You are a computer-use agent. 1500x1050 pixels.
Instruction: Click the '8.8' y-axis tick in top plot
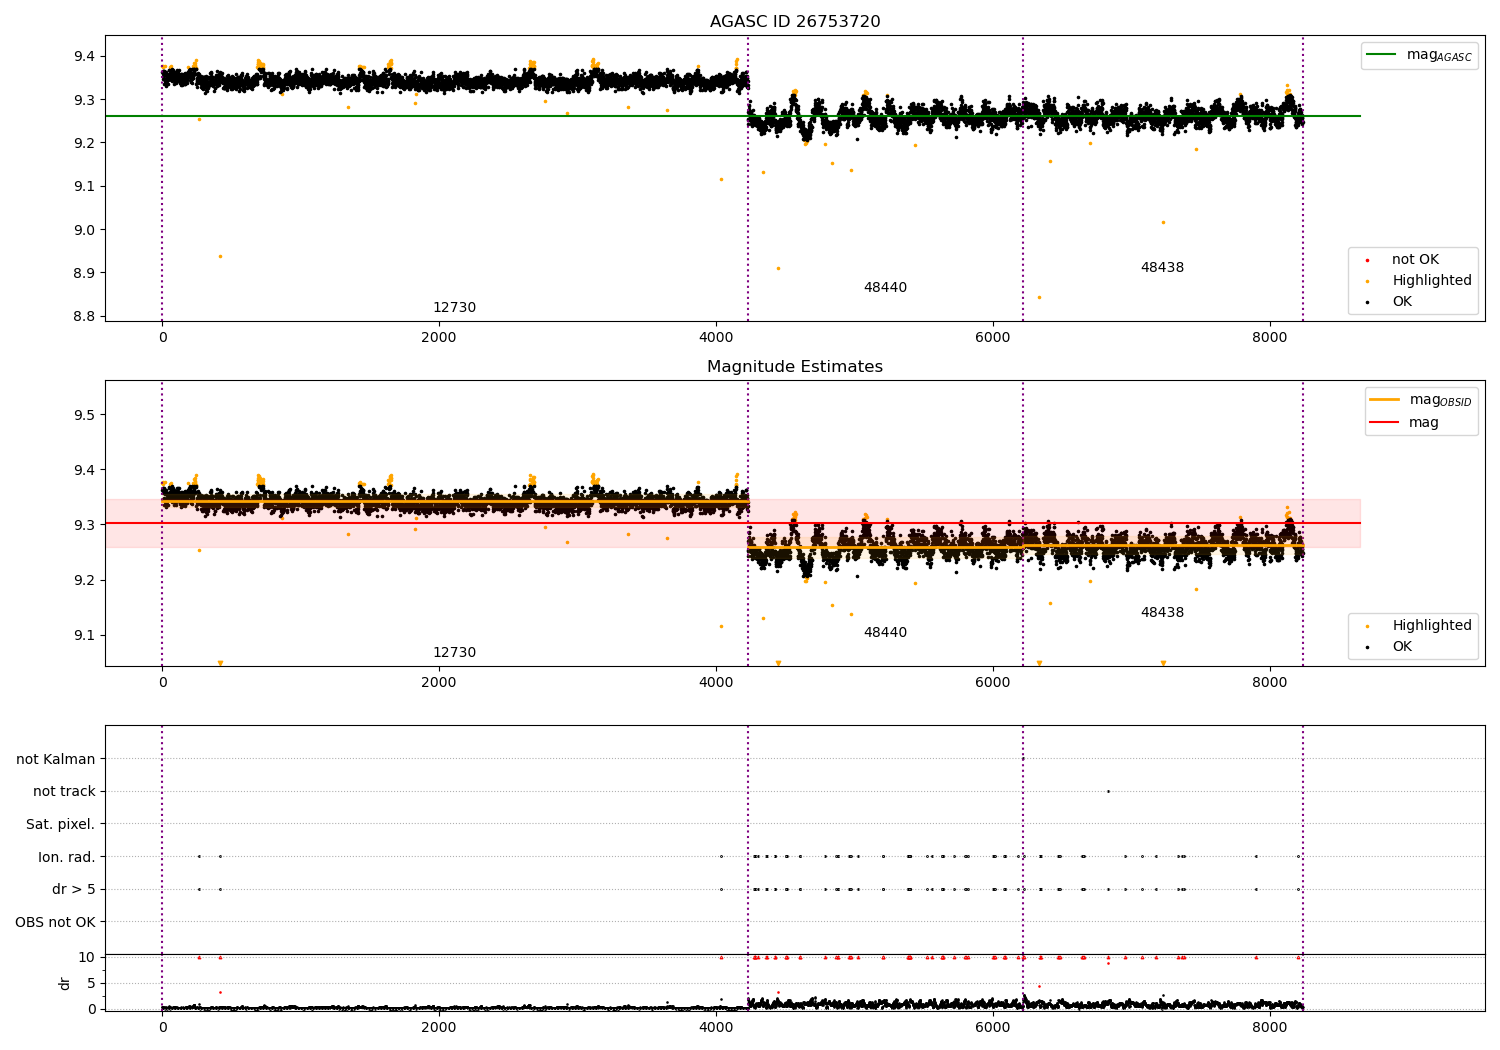pyautogui.click(x=85, y=317)
